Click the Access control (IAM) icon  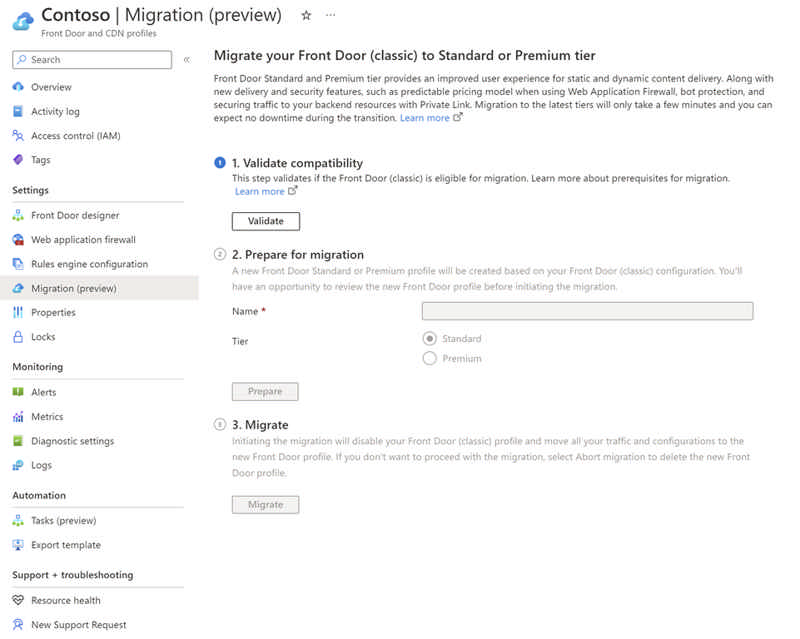(18, 135)
